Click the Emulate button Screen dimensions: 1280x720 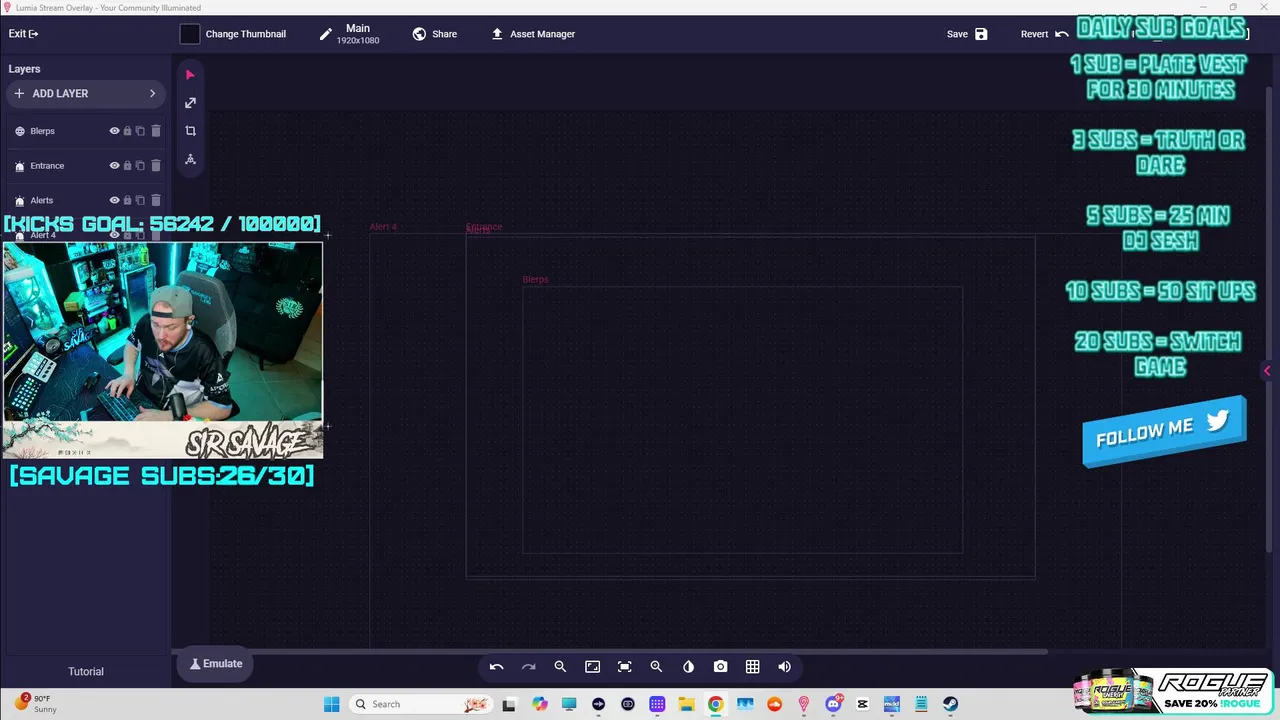215,664
